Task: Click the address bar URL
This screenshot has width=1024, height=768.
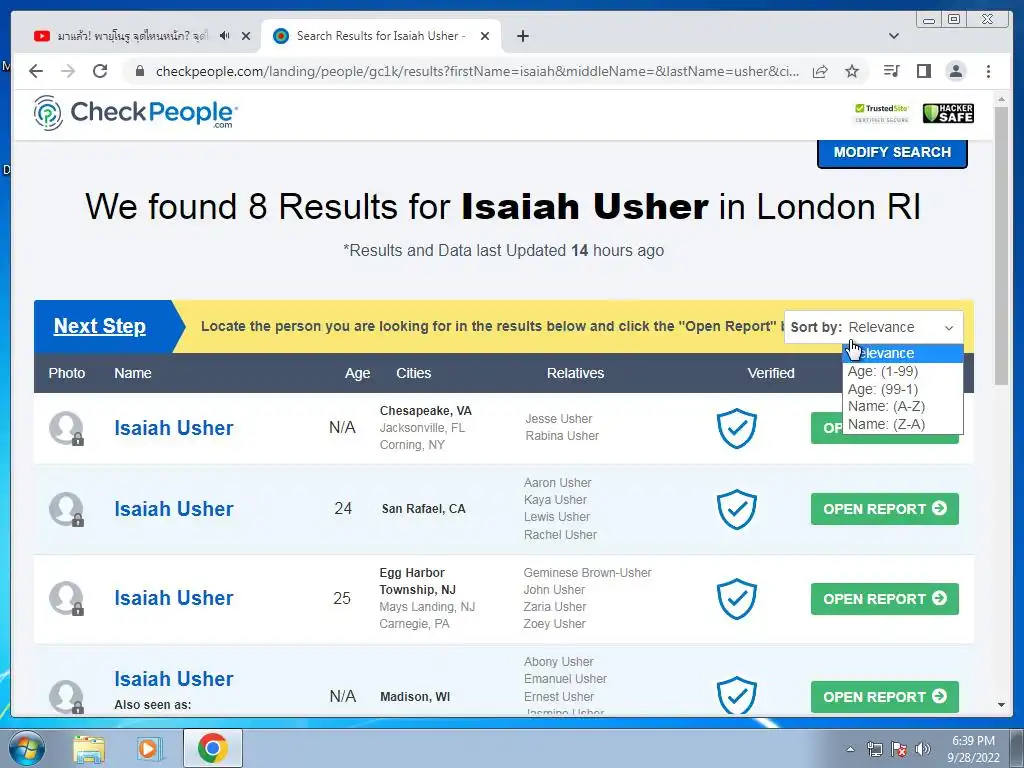Action: coord(477,71)
